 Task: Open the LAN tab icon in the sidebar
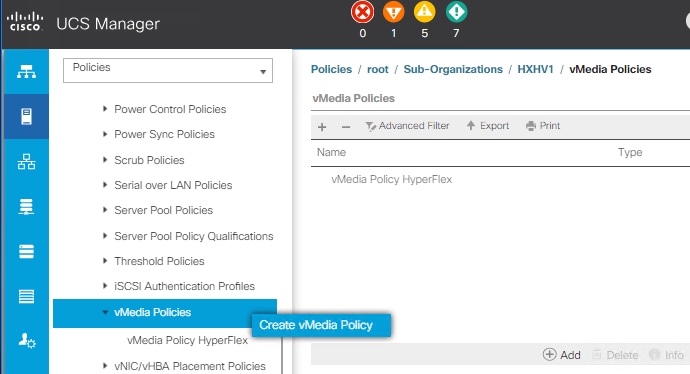click(26, 161)
